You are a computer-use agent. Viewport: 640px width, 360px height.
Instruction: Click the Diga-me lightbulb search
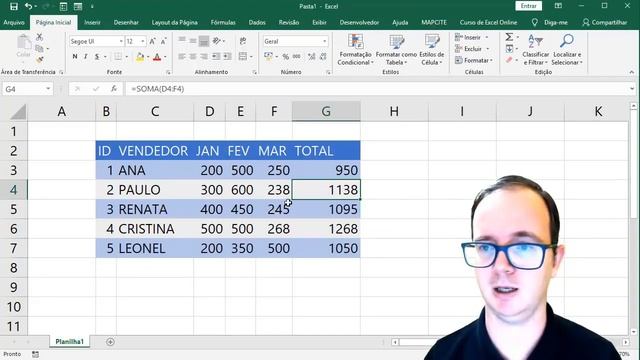[x=550, y=22]
